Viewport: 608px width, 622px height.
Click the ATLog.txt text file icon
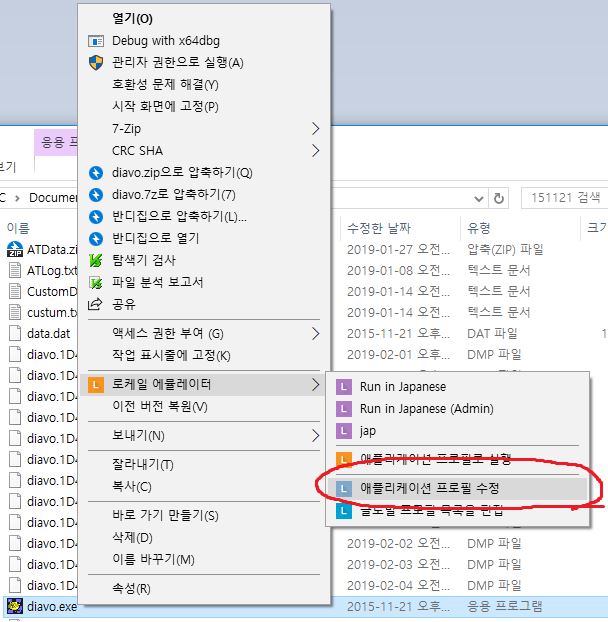coord(15,271)
